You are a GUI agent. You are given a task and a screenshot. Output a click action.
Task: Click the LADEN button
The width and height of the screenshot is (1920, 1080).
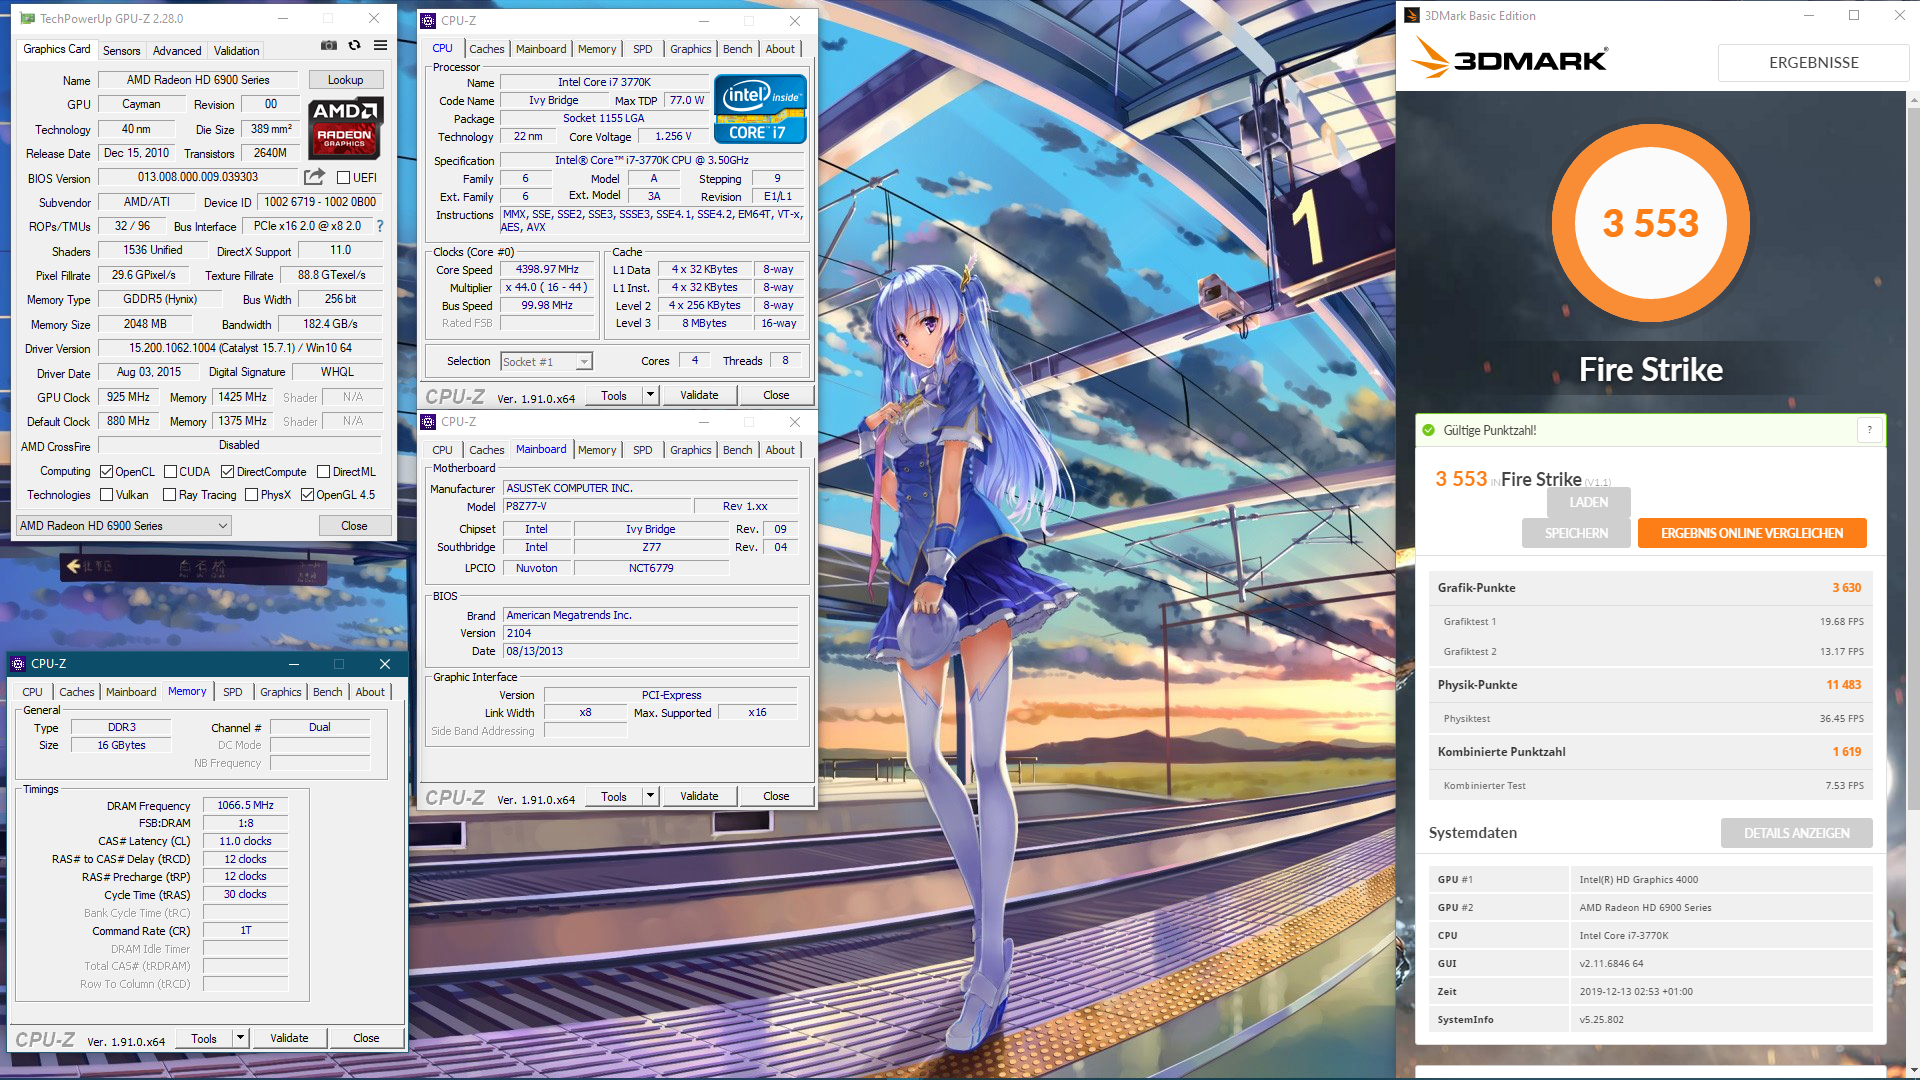(x=1588, y=502)
